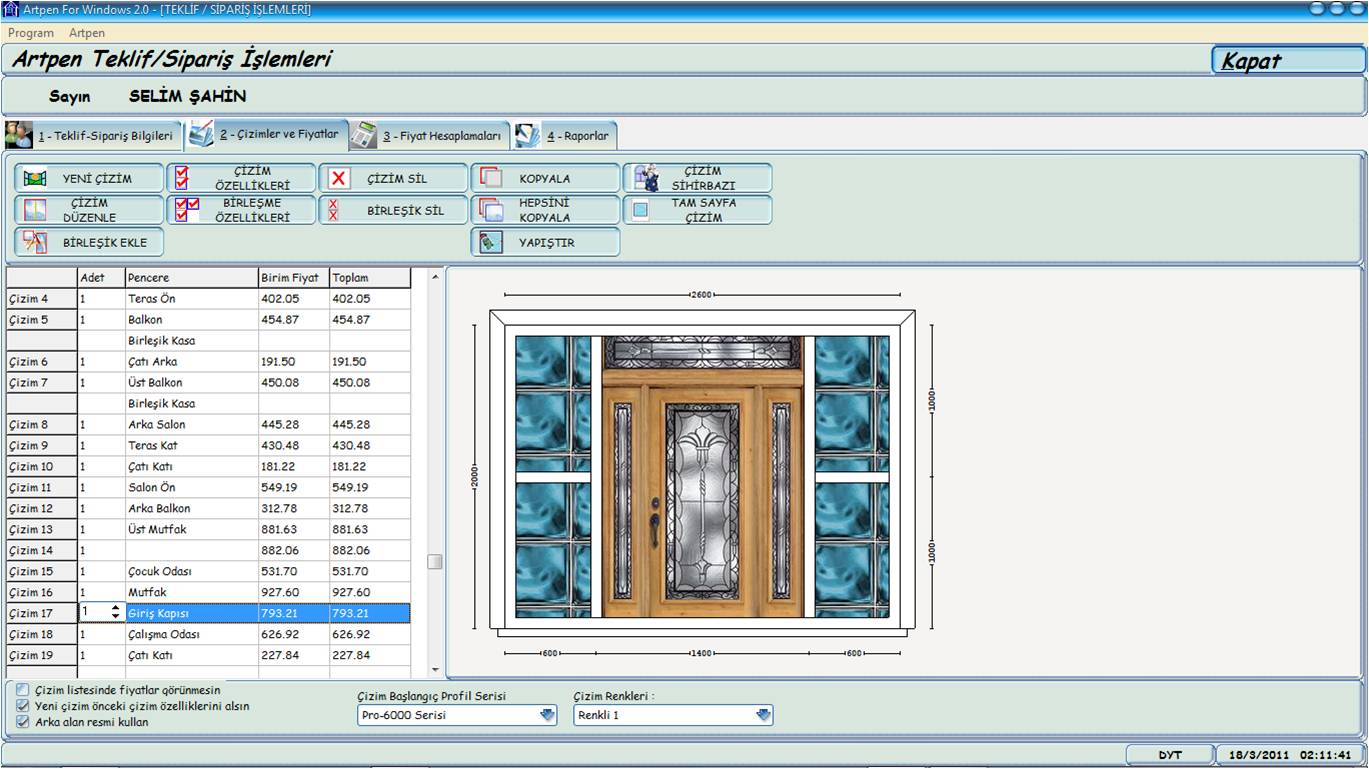Select the Çizim Düzenle icon
Viewport: 1369px width, 769px height.
(36, 210)
